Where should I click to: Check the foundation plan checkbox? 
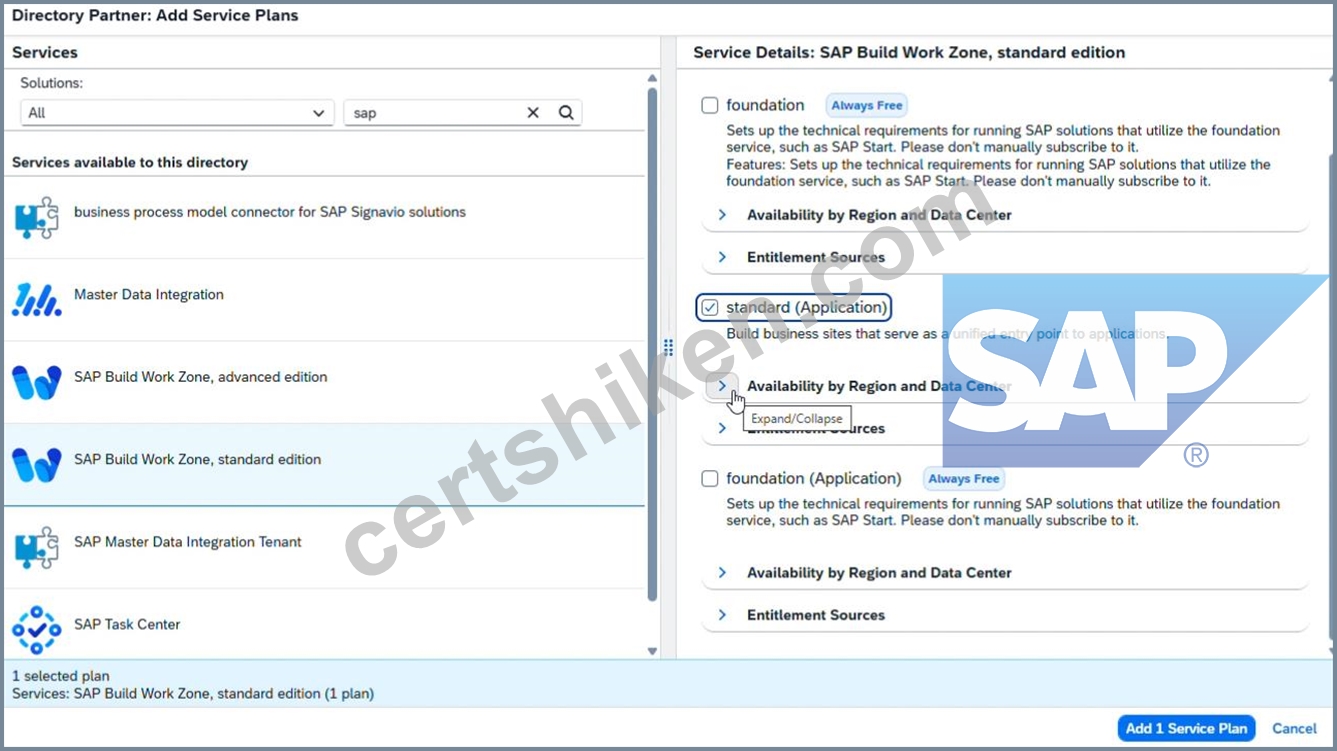pyautogui.click(x=710, y=105)
